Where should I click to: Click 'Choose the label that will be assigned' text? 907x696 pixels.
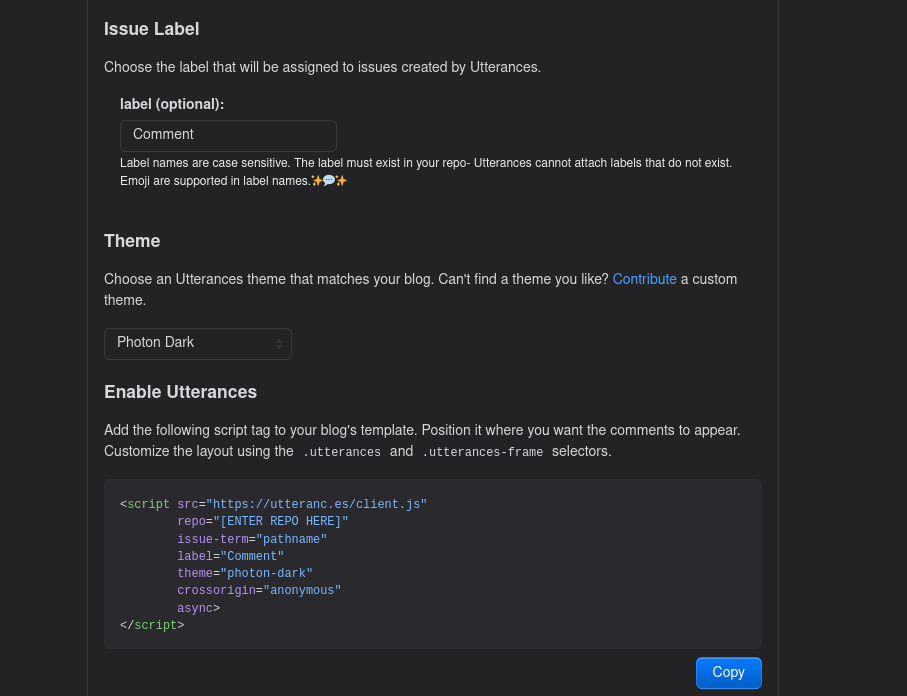[322, 67]
